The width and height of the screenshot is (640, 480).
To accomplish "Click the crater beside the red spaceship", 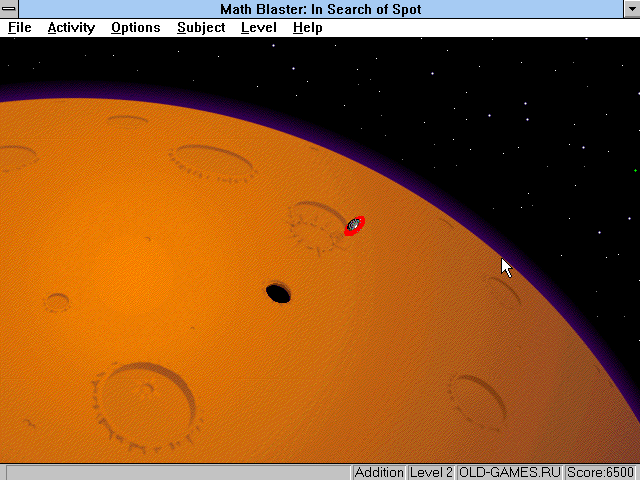I will tap(315, 225).
